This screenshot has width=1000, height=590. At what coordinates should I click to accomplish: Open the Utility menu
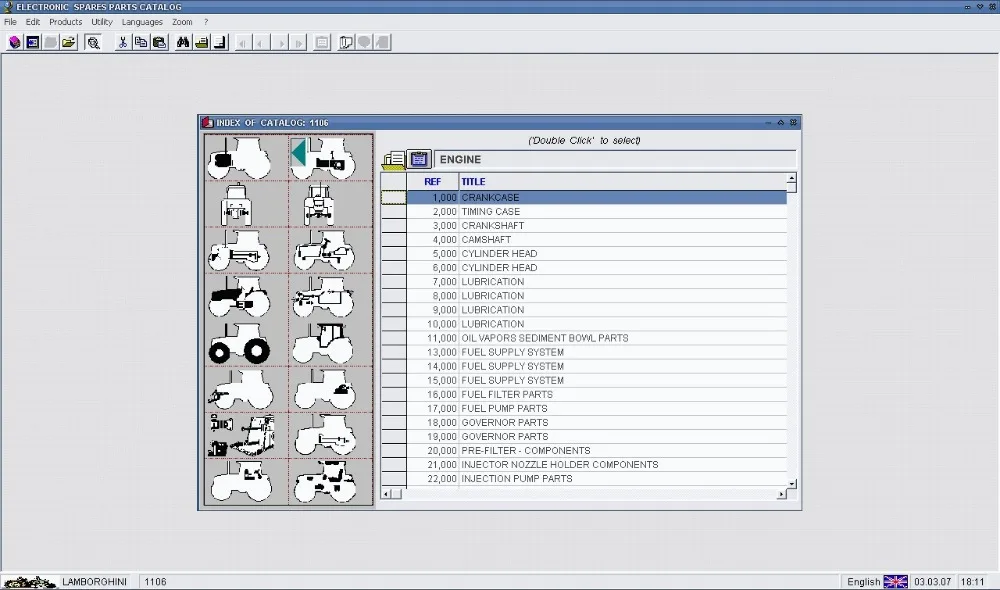(101, 22)
